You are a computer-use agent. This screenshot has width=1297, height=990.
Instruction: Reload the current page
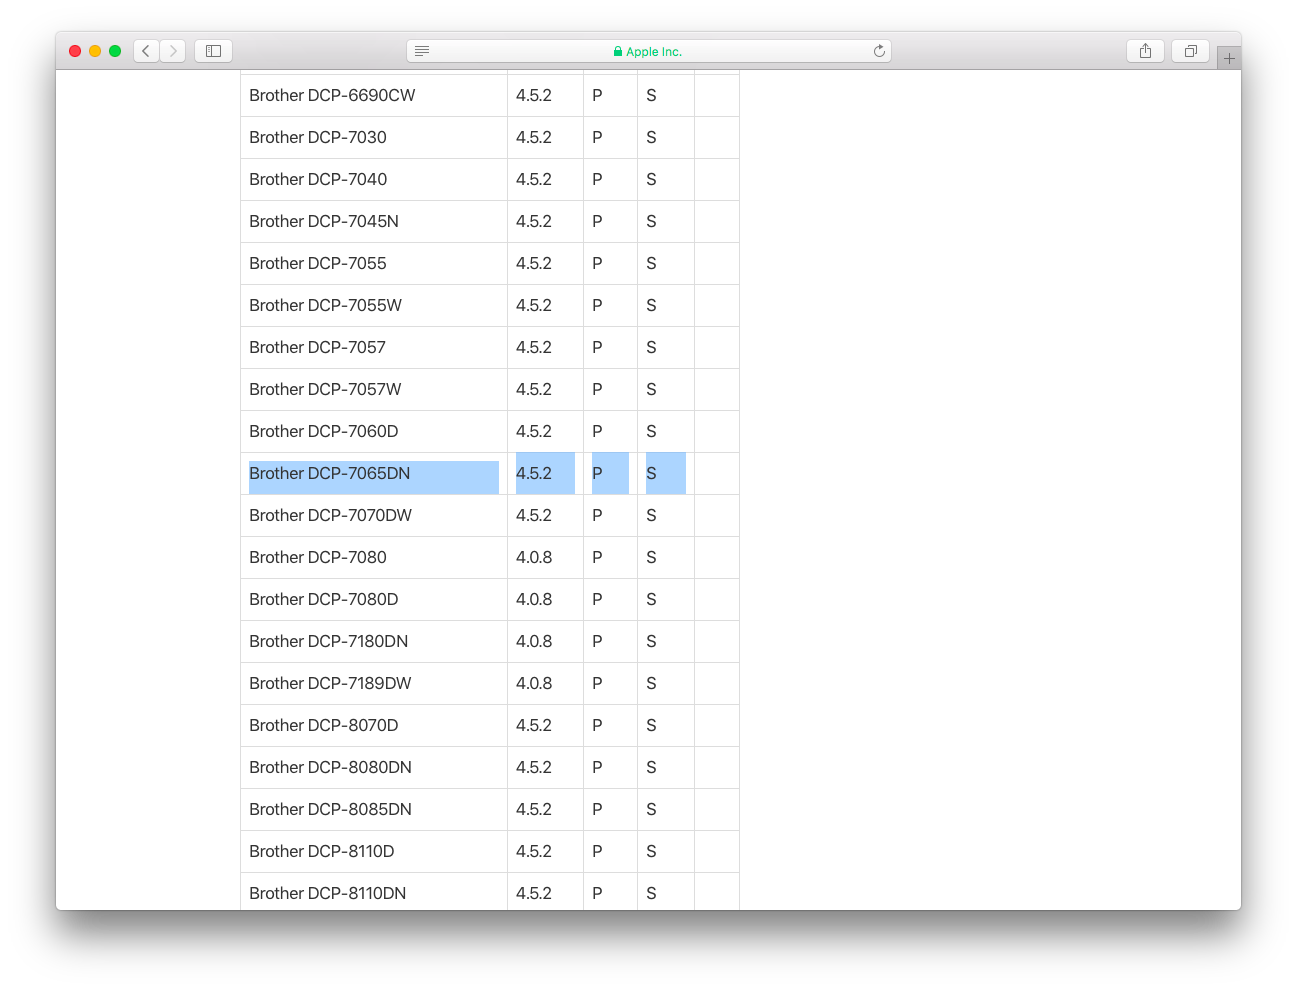879,51
